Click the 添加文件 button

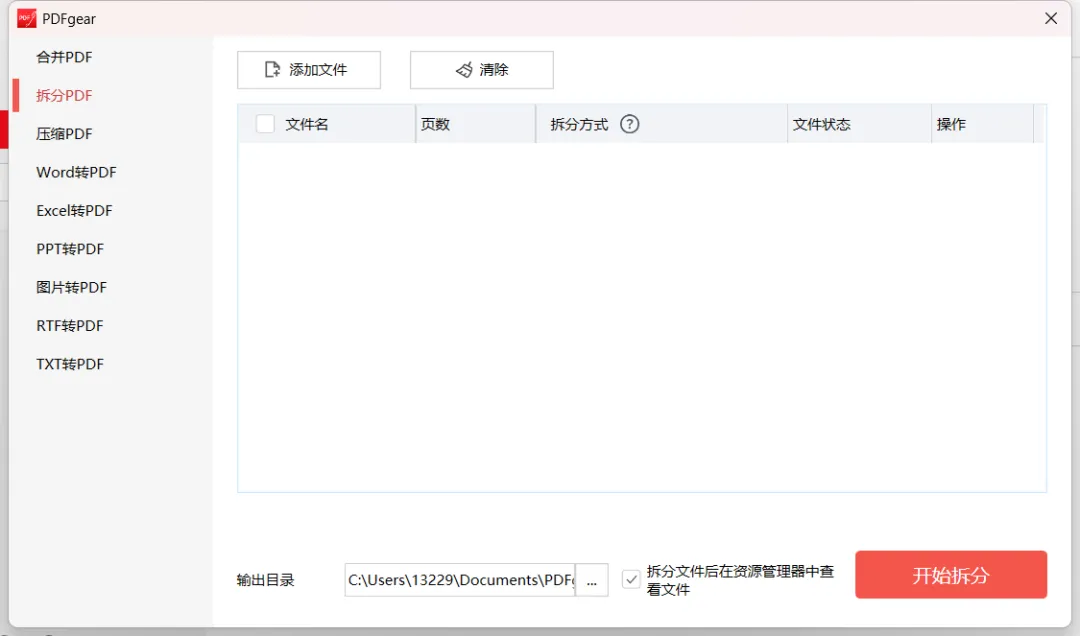(x=309, y=70)
